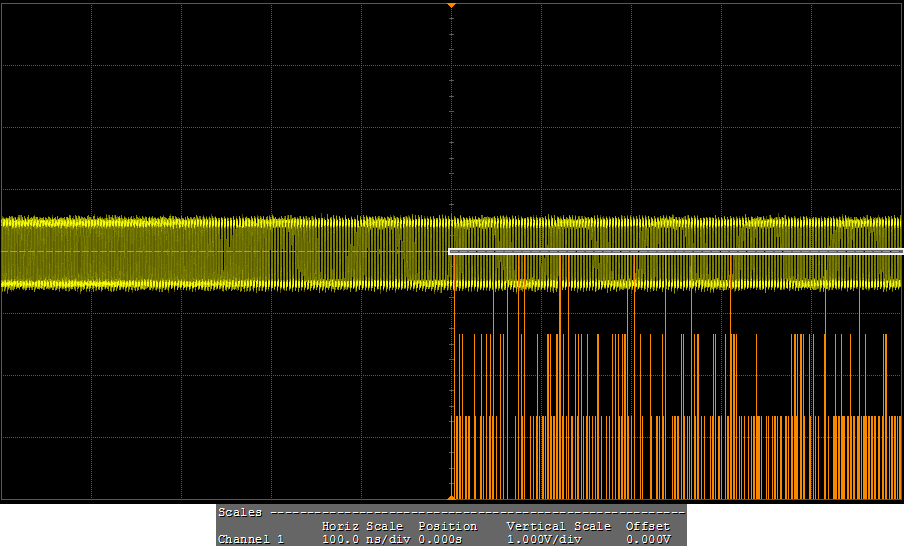Viewport: 904px width, 546px height.
Task: Select the white histogram window bar
Action: coord(676,252)
